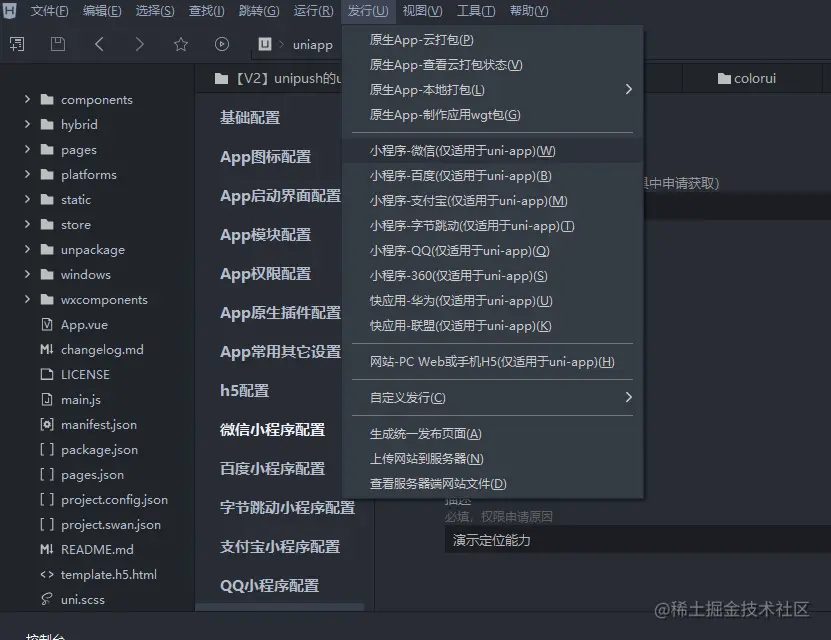Expand the windows folder chevron
The width and height of the screenshot is (831, 640).
(28, 274)
